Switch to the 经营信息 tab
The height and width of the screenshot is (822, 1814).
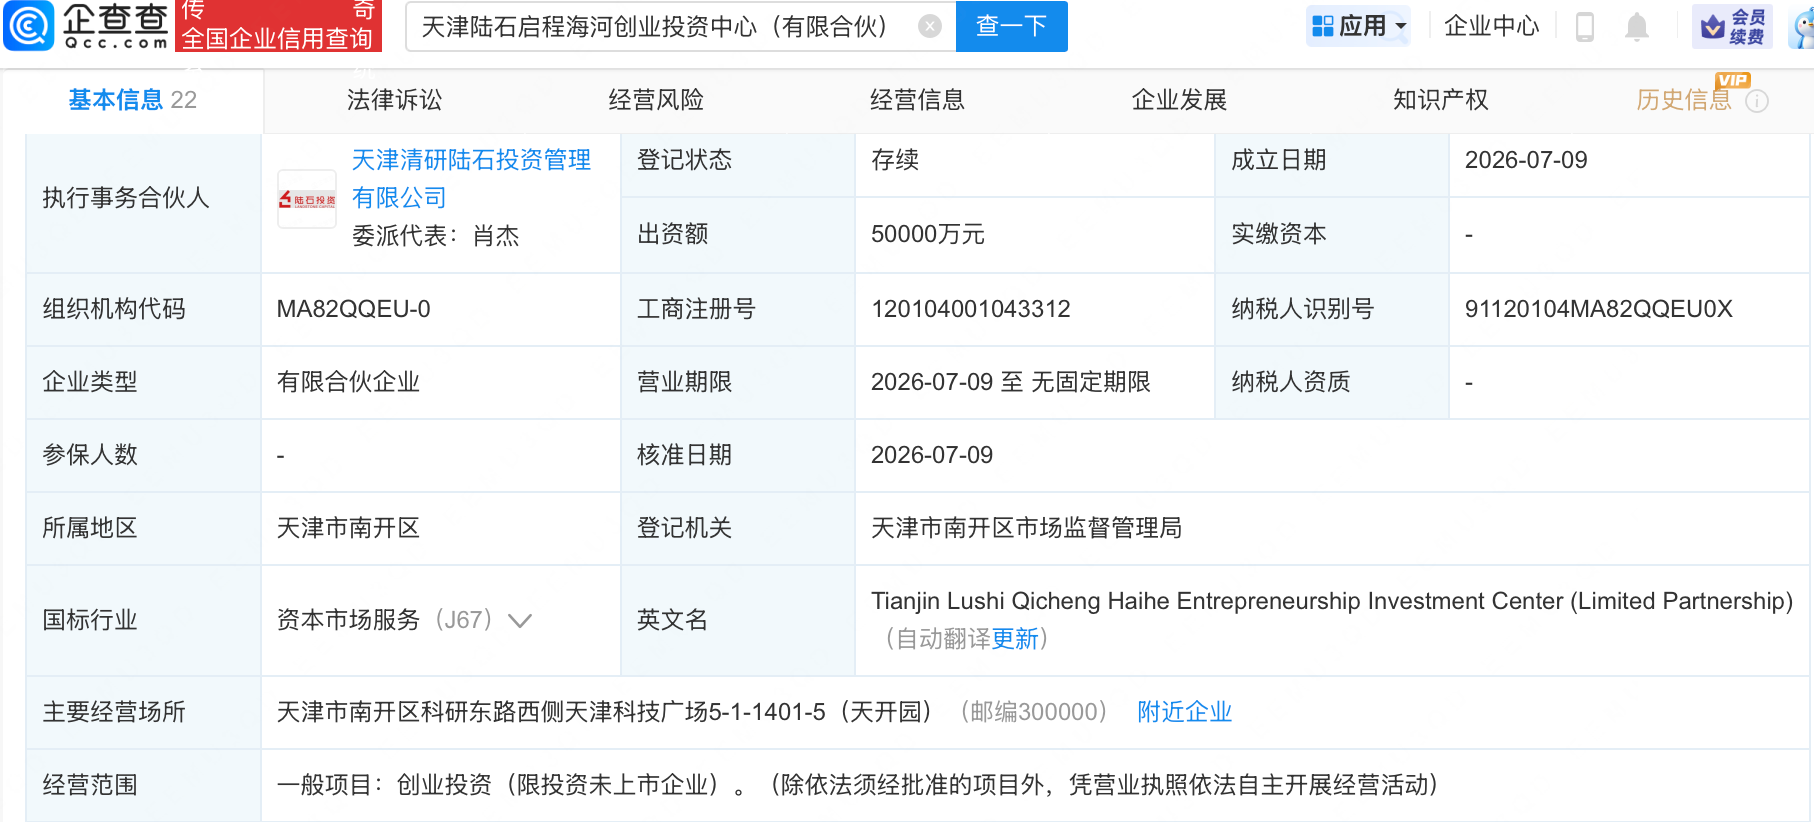click(917, 100)
